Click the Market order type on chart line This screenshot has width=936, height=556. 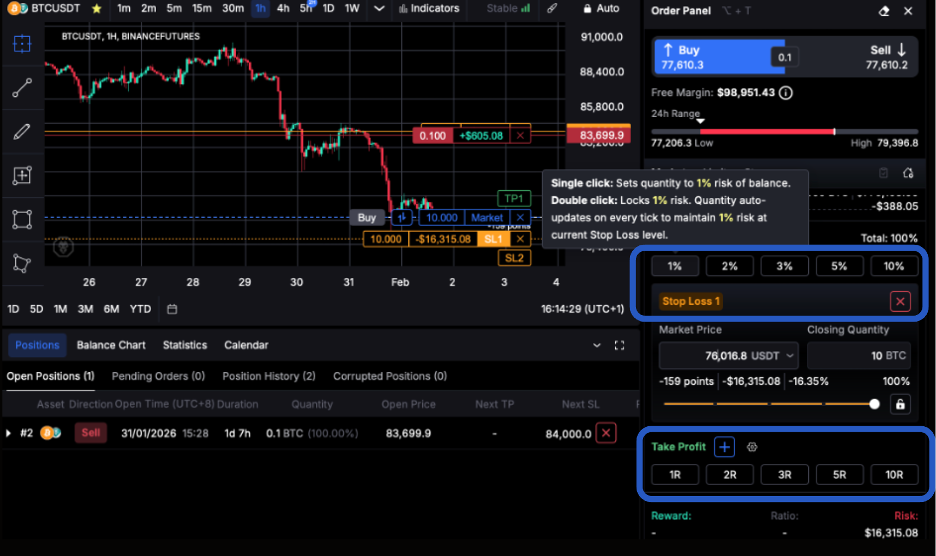click(487, 217)
